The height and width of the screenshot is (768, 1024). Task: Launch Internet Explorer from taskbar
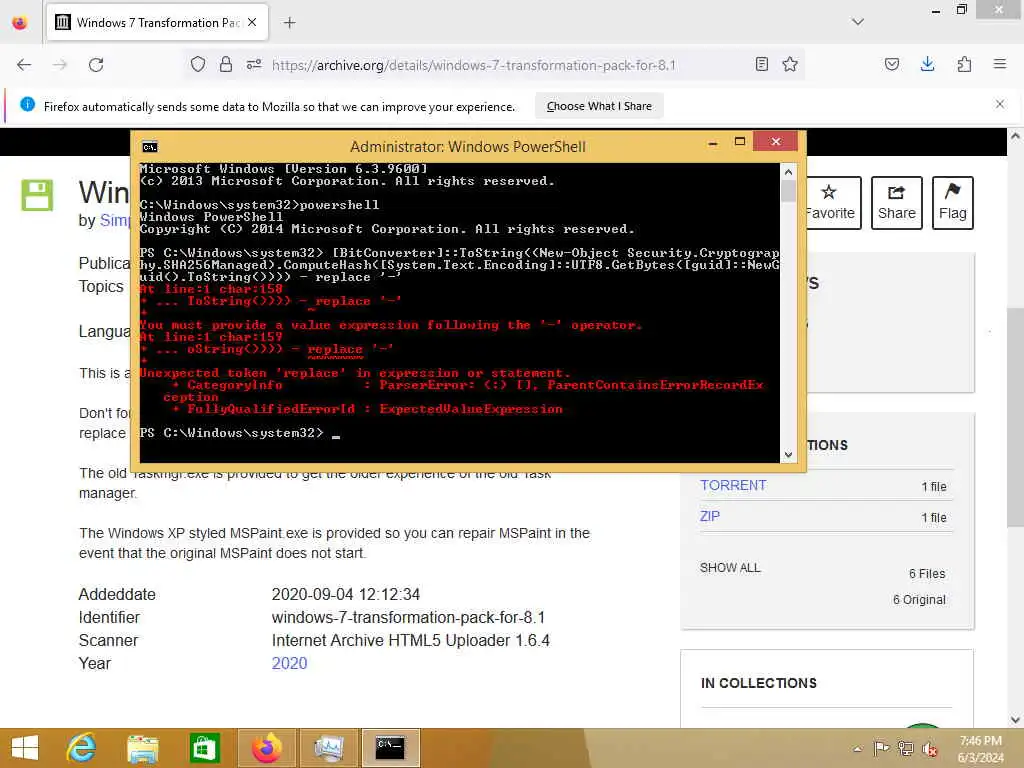point(82,748)
